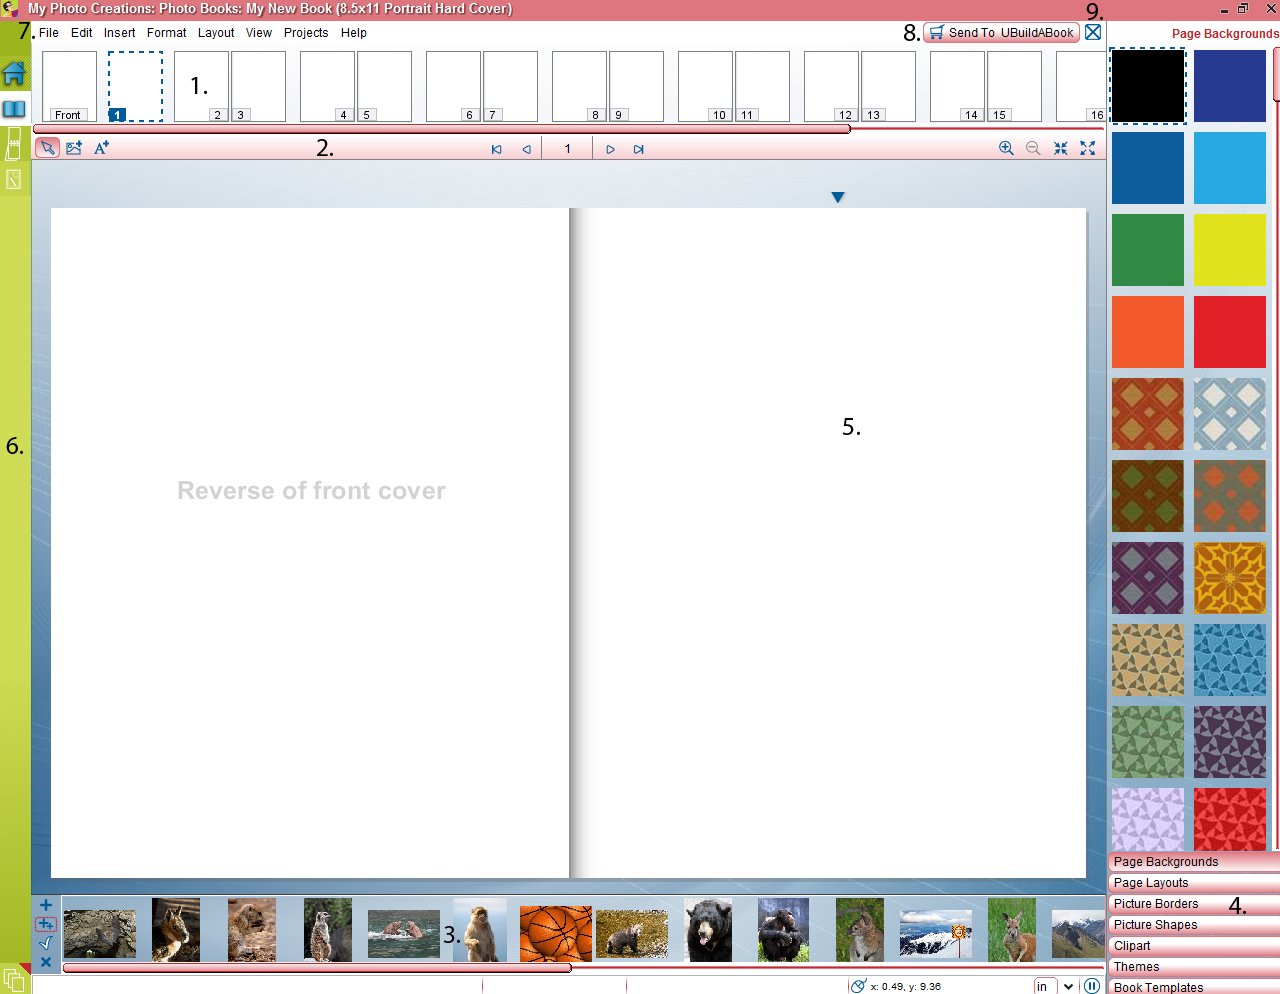The image size is (1280, 994).
Task: Select page 13 thumbnail in page strip
Action: [888, 86]
